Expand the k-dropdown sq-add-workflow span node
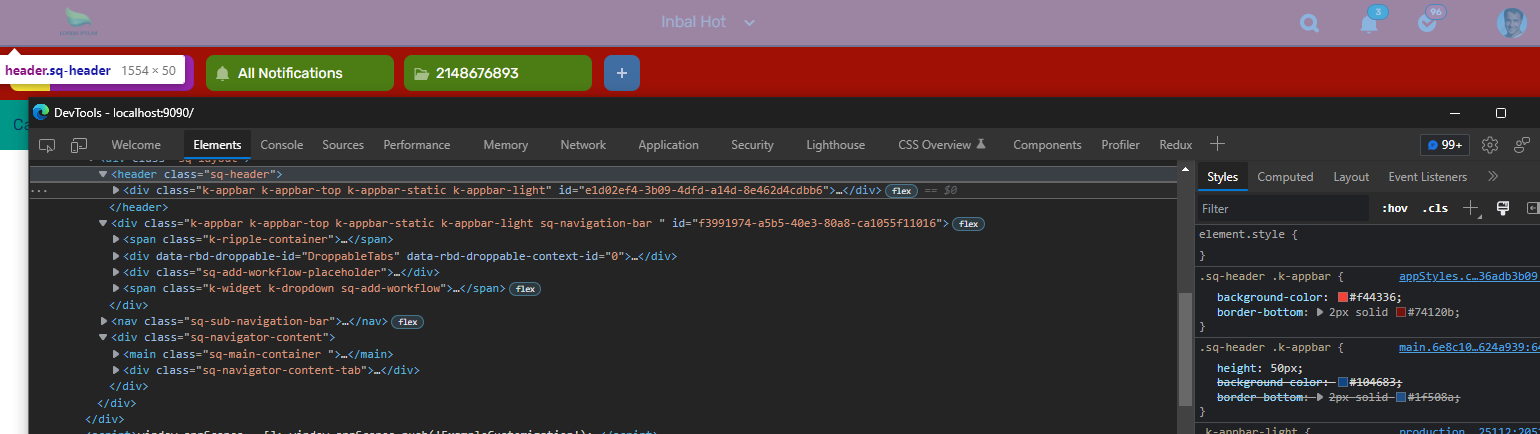 pyautogui.click(x=116, y=289)
